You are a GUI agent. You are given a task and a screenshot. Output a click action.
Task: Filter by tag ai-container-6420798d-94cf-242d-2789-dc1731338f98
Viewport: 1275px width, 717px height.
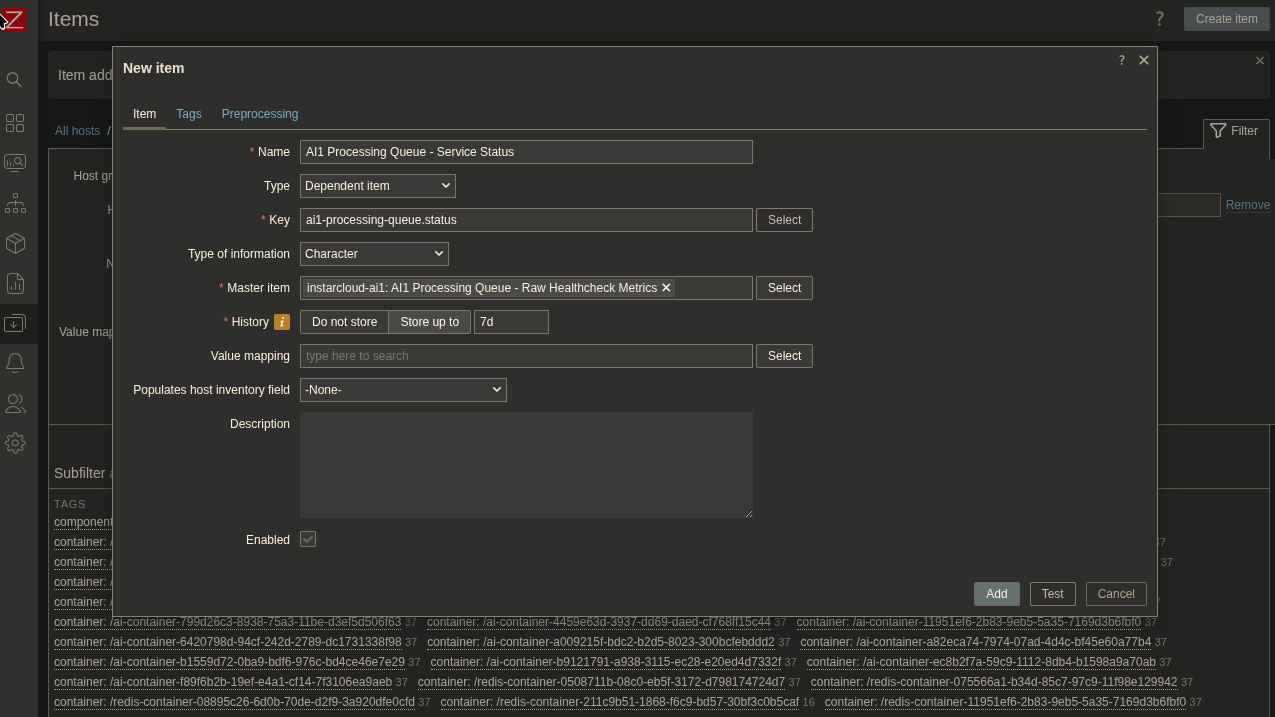point(227,642)
